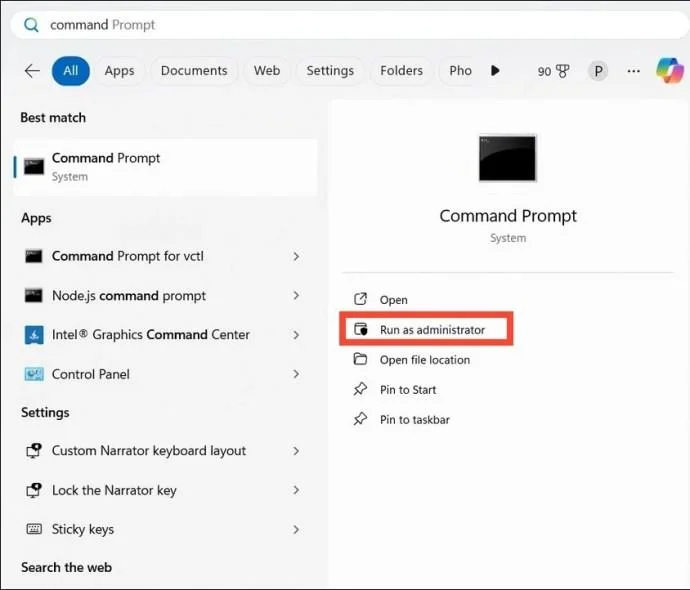This screenshot has width=690, height=590.
Task: Show more filter tabs with play arrow
Action: 495,70
